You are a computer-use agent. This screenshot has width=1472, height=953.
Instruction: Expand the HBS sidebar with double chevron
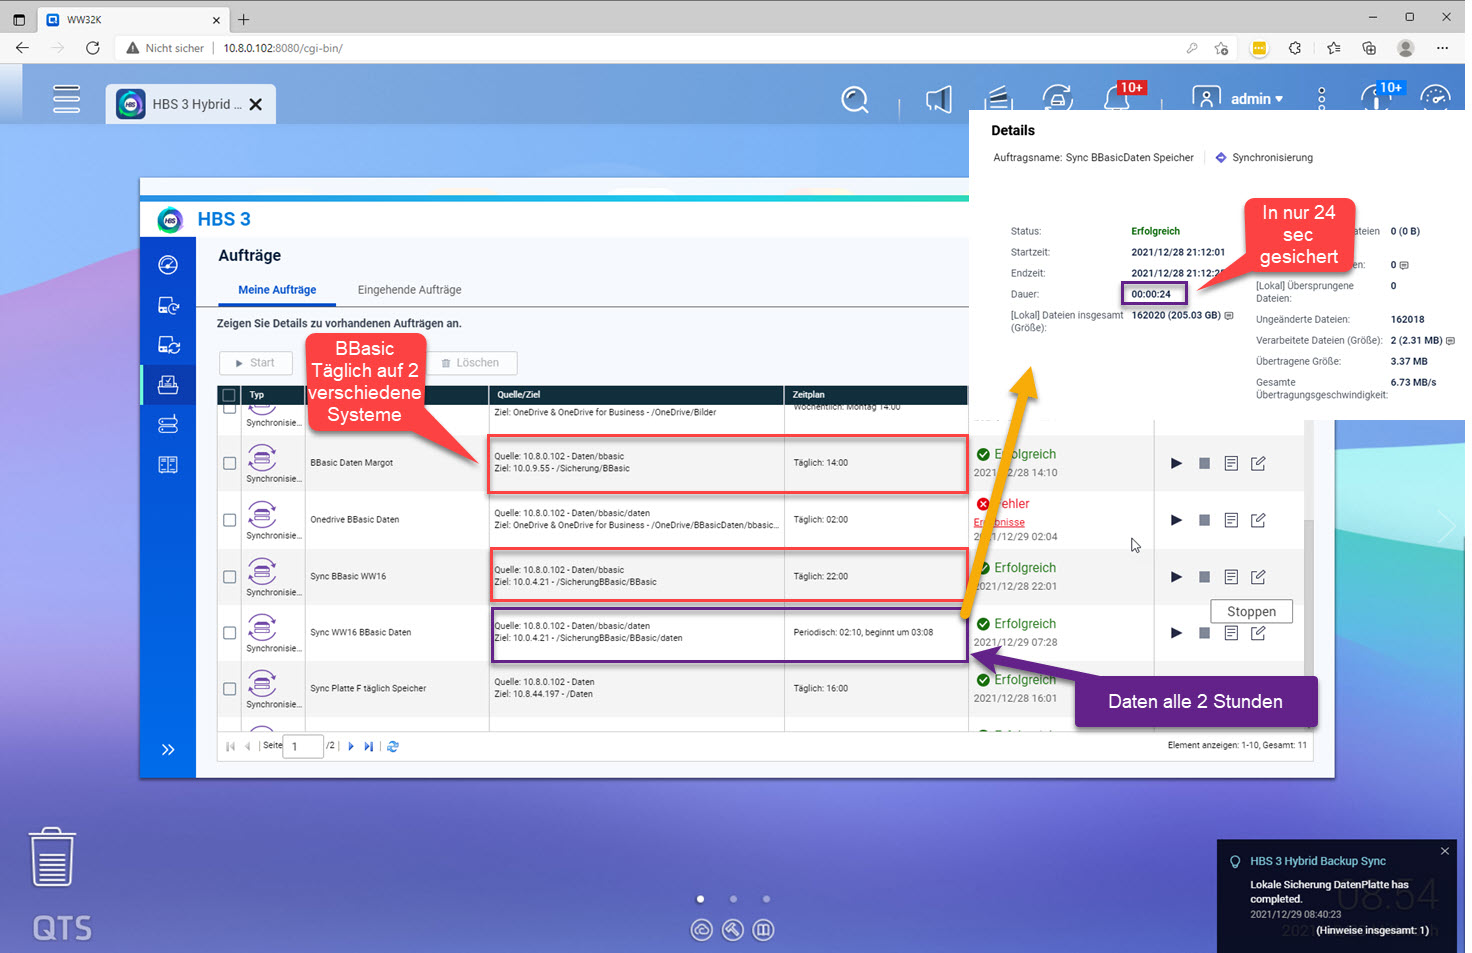[x=168, y=749]
